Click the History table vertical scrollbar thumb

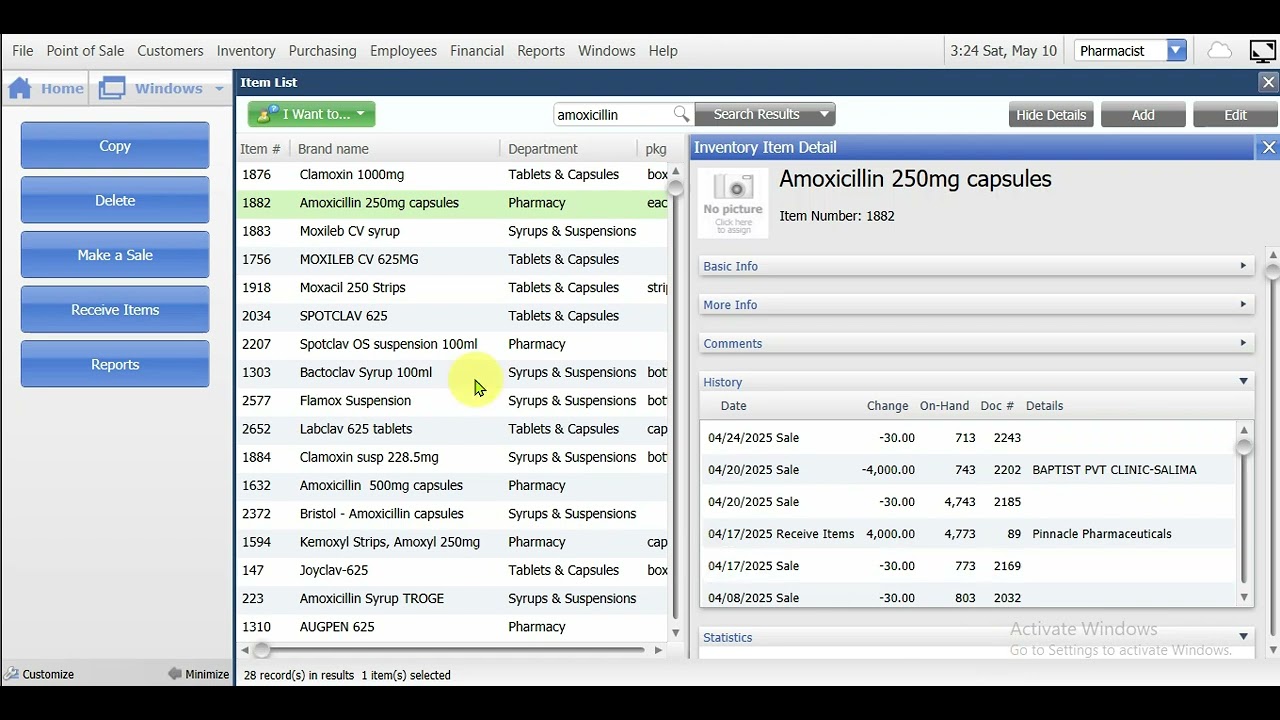coord(1244,447)
